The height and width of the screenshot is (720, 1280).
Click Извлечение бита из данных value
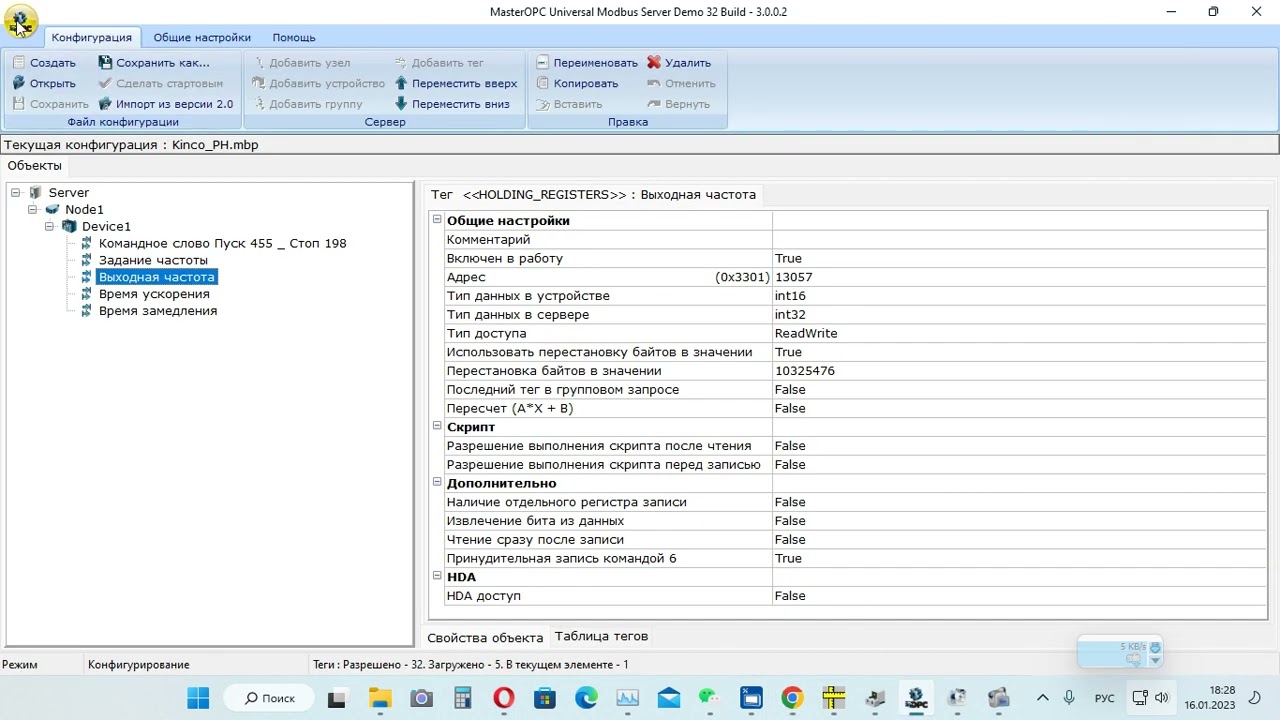point(1019,521)
